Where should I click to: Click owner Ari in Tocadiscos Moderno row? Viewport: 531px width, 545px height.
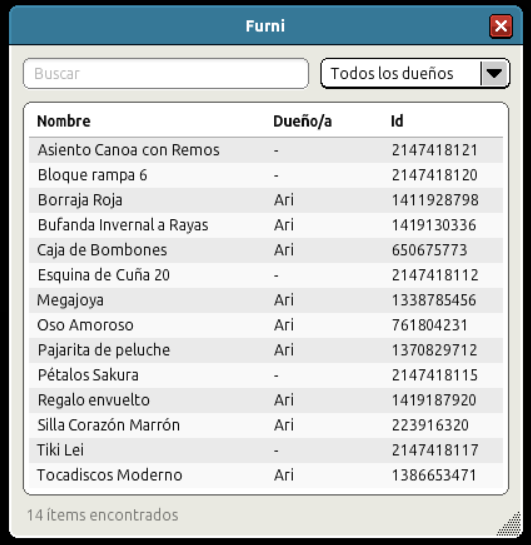pyautogui.click(x=284, y=476)
